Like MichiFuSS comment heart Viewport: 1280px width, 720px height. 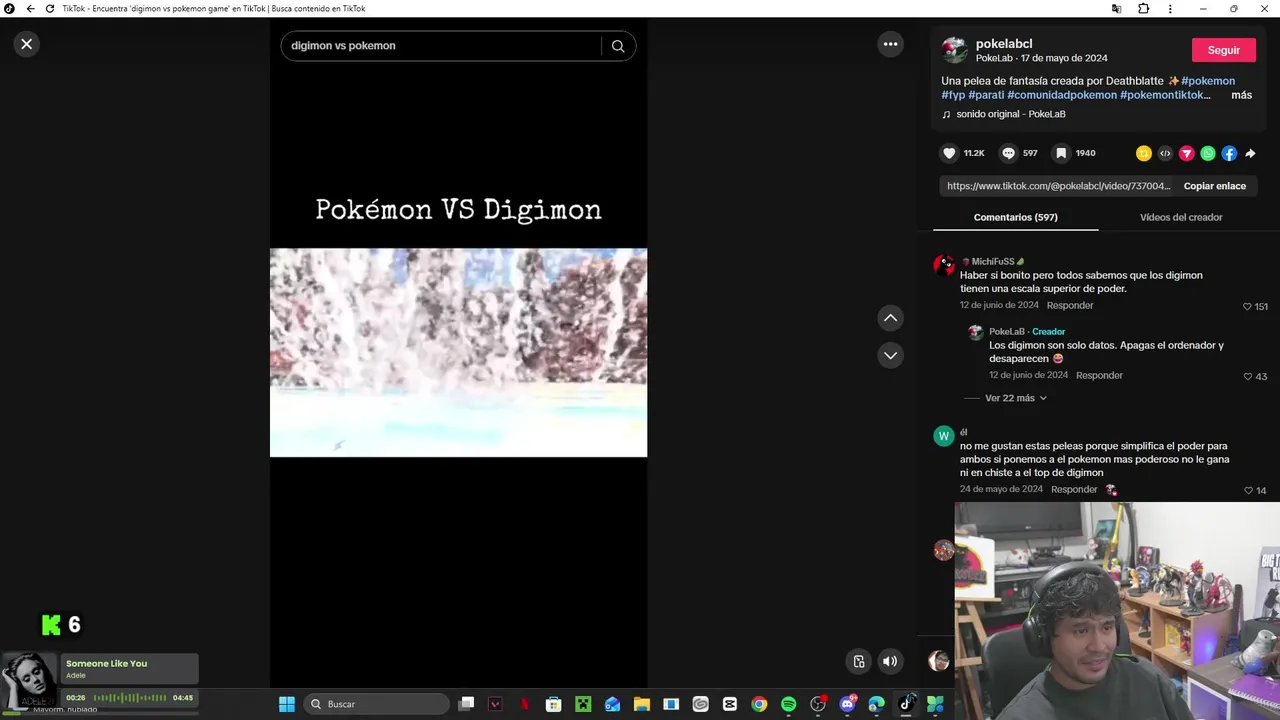[1247, 306]
